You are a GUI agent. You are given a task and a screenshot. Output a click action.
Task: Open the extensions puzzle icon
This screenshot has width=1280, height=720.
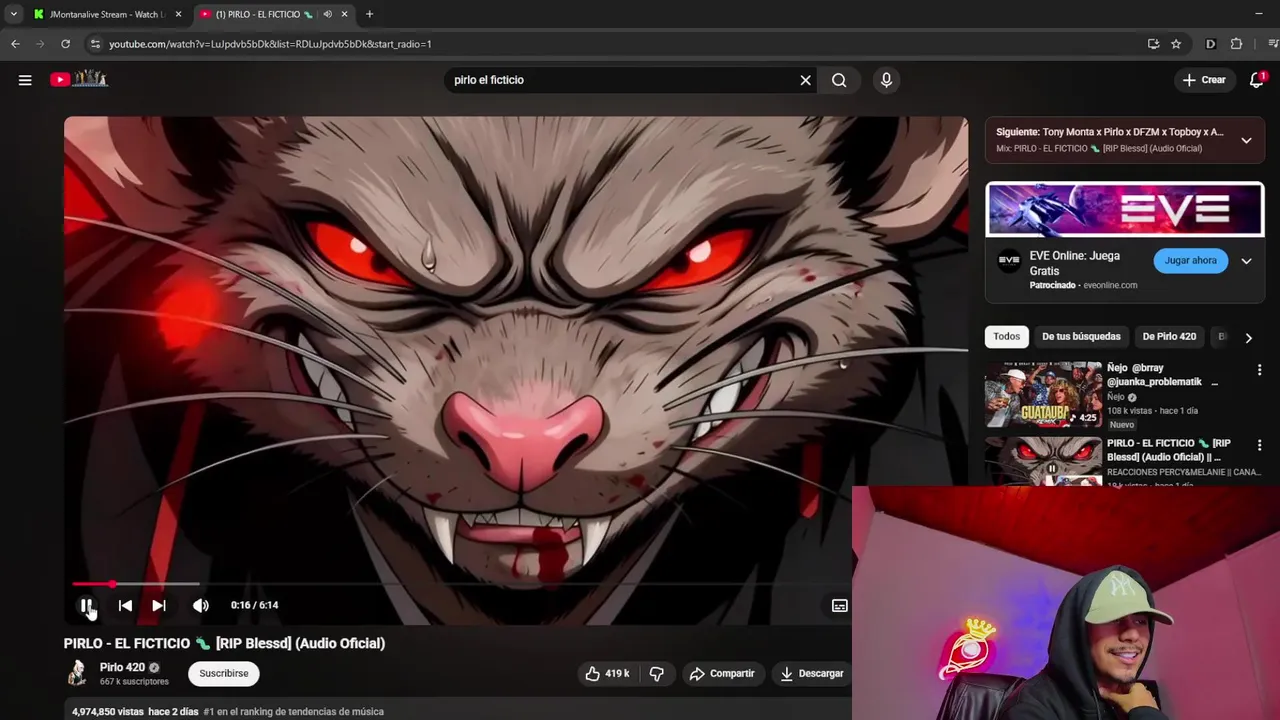click(1236, 44)
